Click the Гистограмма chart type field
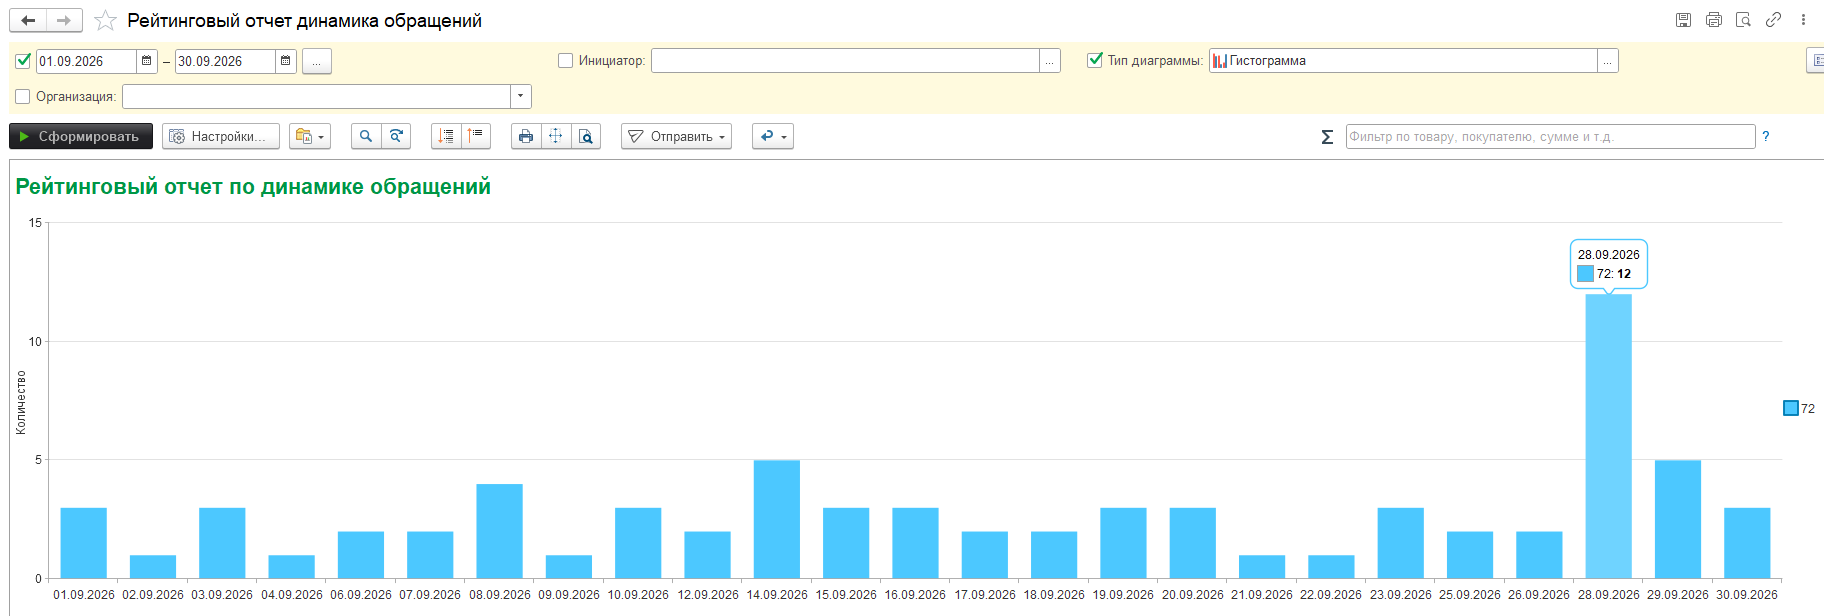The width and height of the screenshot is (1824, 616). coord(1403,61)
